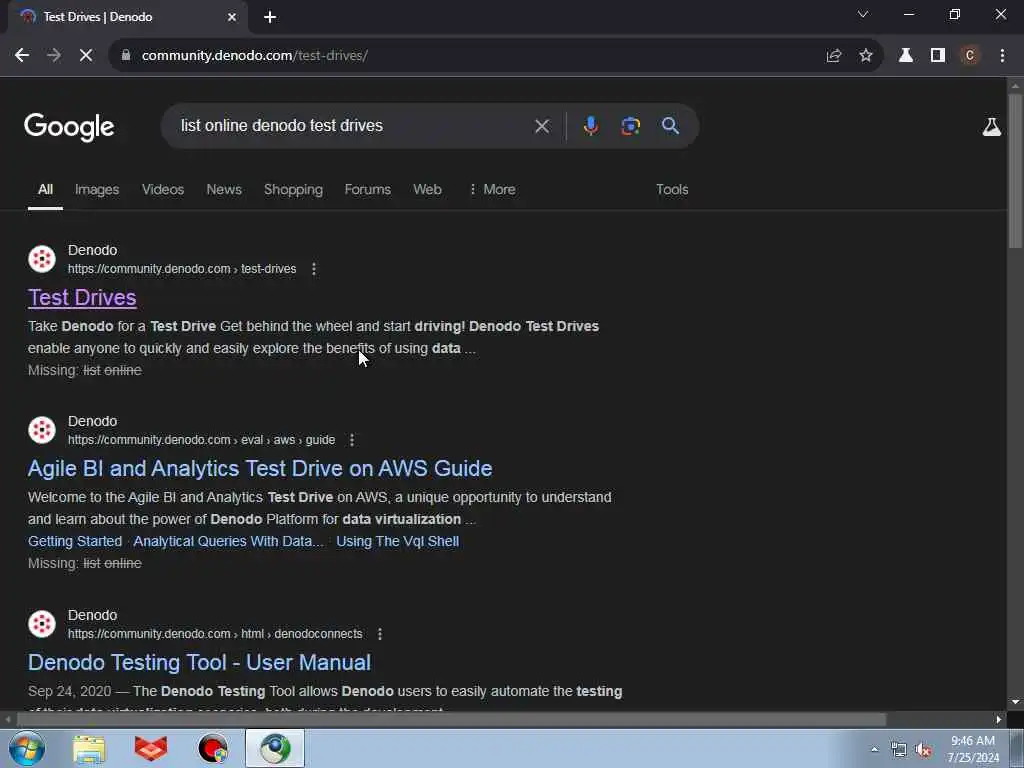Open Google Search Labs flask icon
The width and height of the screenshot is (1024, 768).
click(991, 127)
